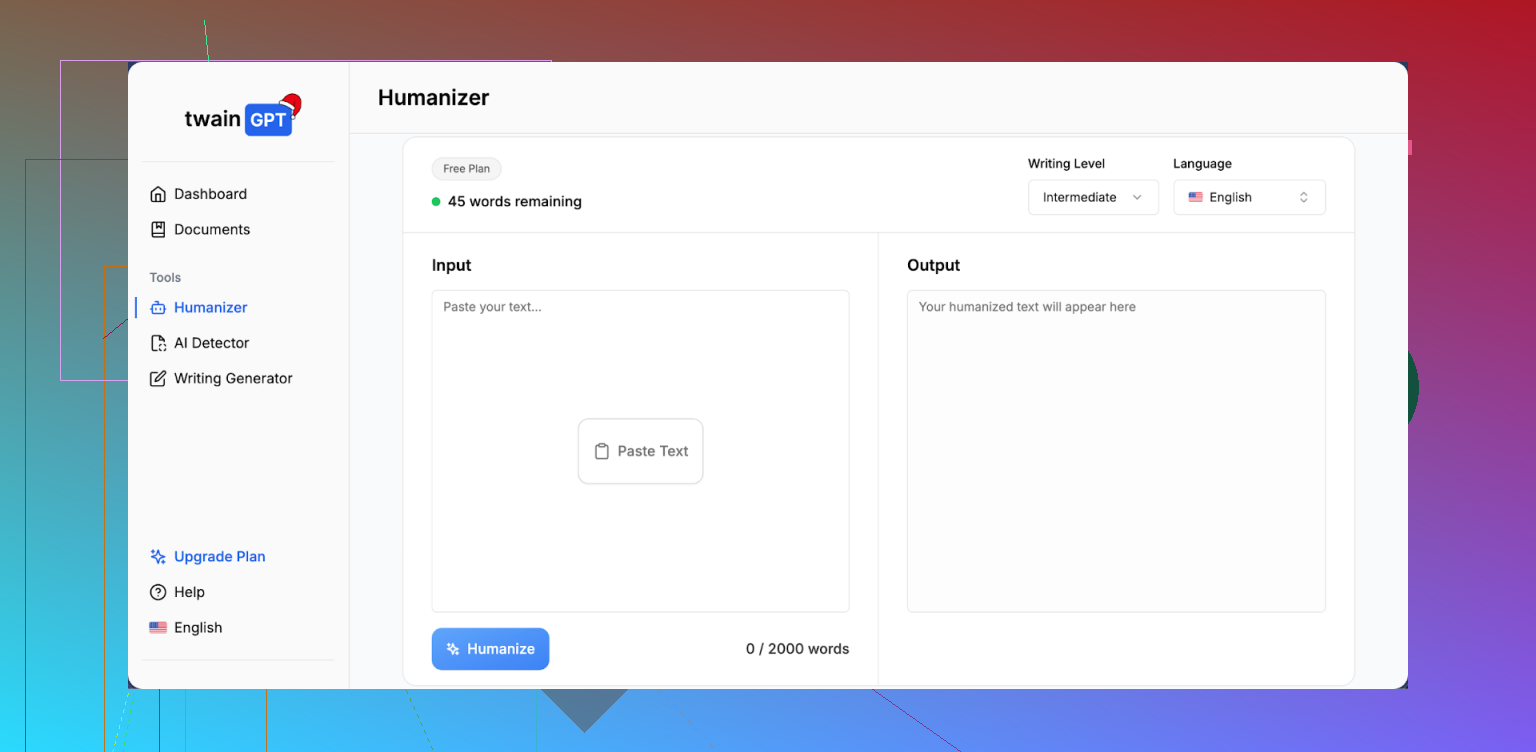The image size is (1536, 752).
Task: Click inside the Input text area
Action: click(640, 360)
